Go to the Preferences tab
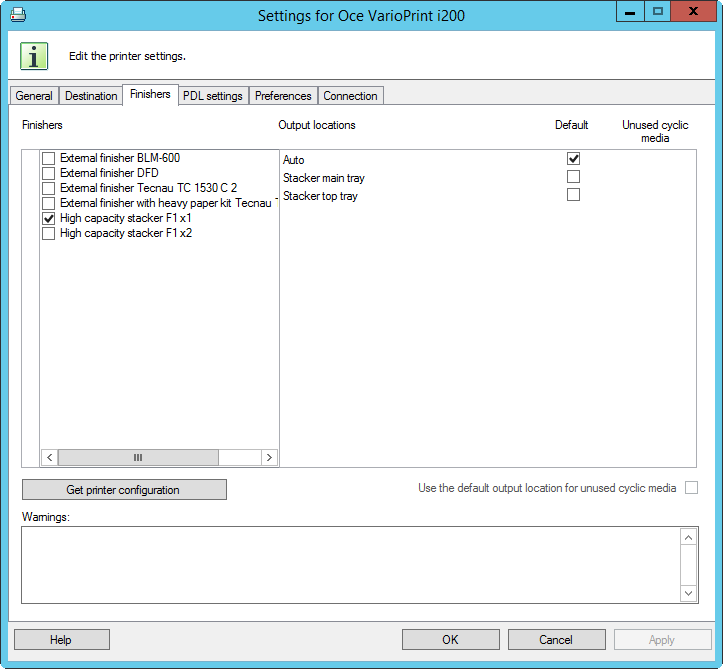Screen dimensions: 723x669 (x=283, y=96)
